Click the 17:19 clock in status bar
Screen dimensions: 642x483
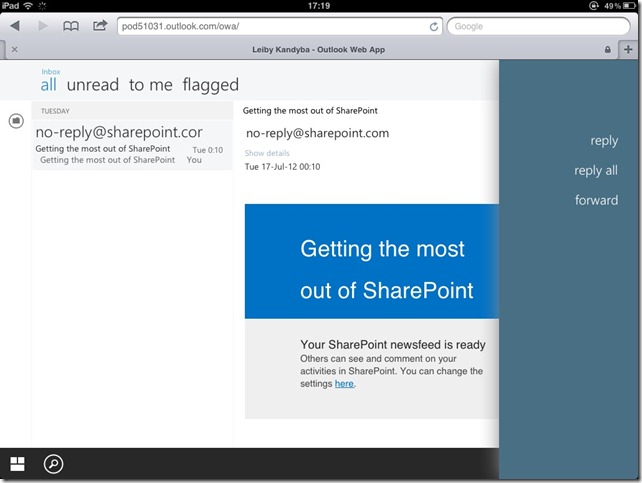[319, 5]
